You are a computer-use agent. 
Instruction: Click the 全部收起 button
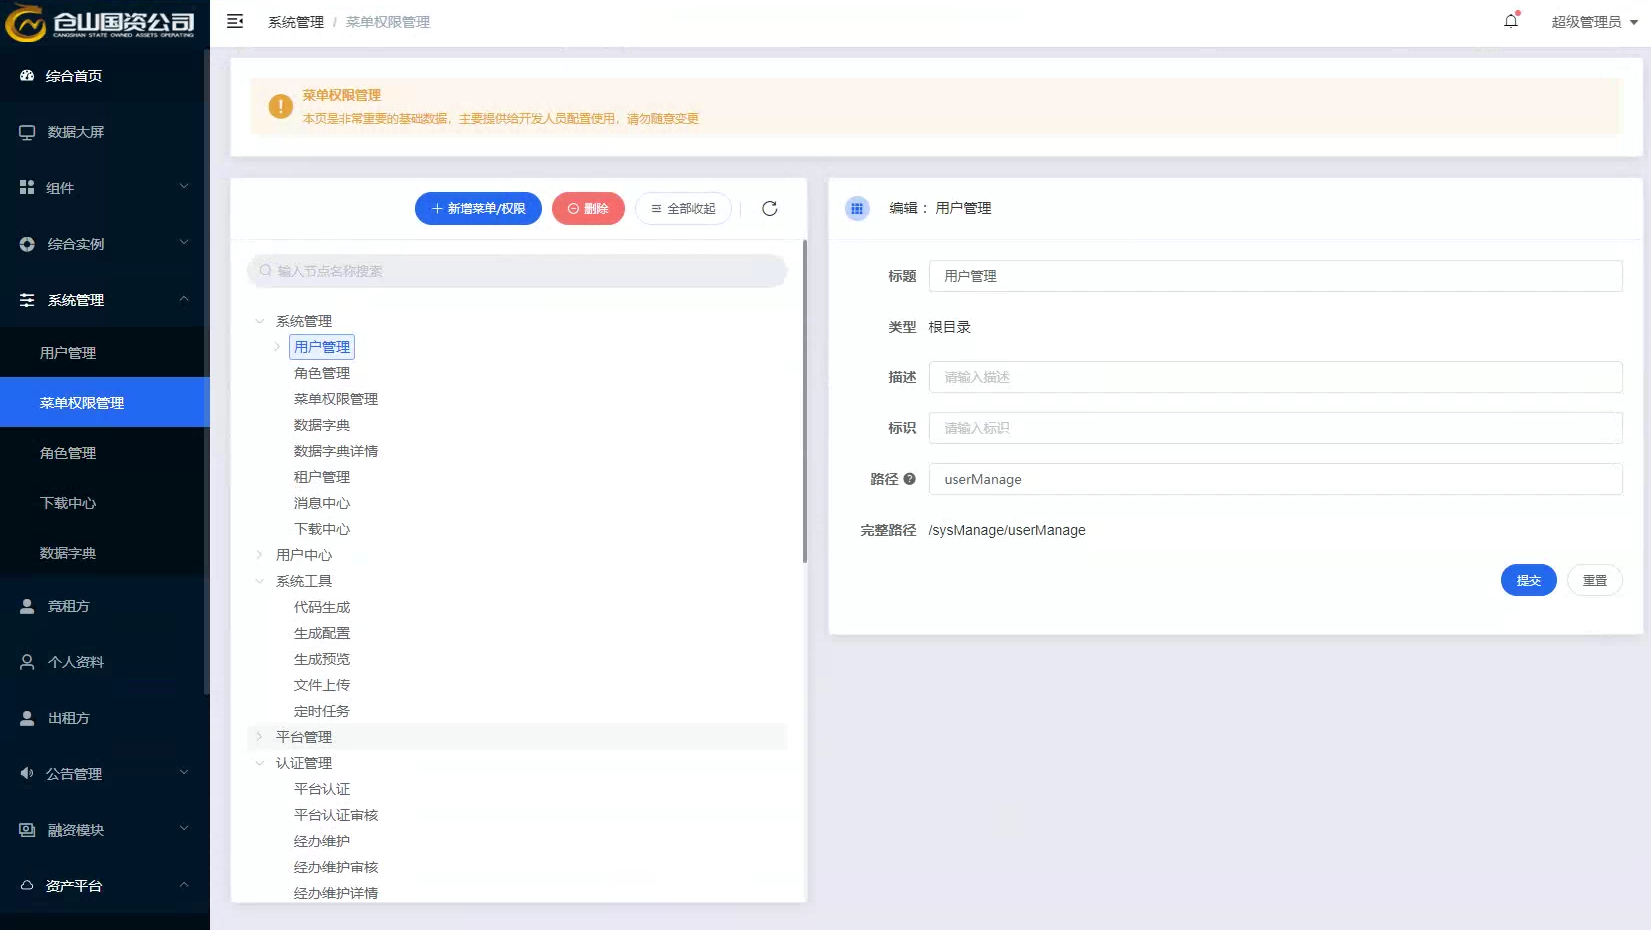[683, 208]
